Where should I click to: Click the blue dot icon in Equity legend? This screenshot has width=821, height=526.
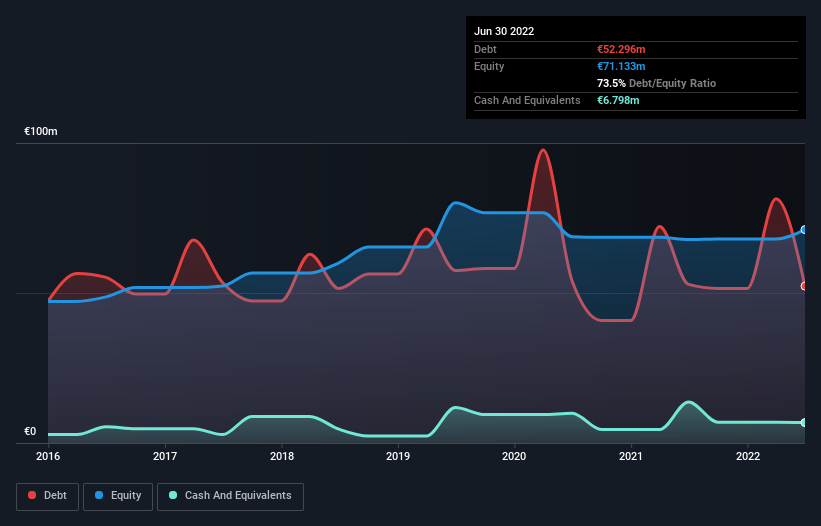click(99, 495)
